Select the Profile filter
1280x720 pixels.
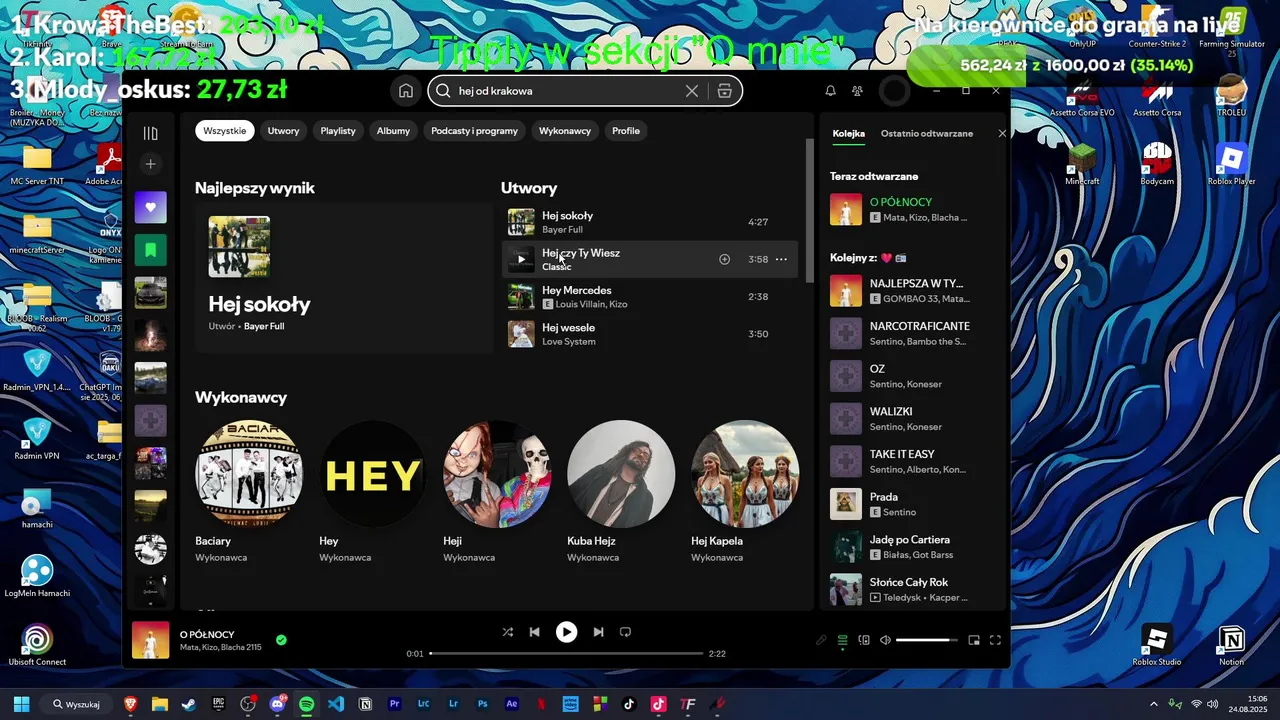[626, 131]
